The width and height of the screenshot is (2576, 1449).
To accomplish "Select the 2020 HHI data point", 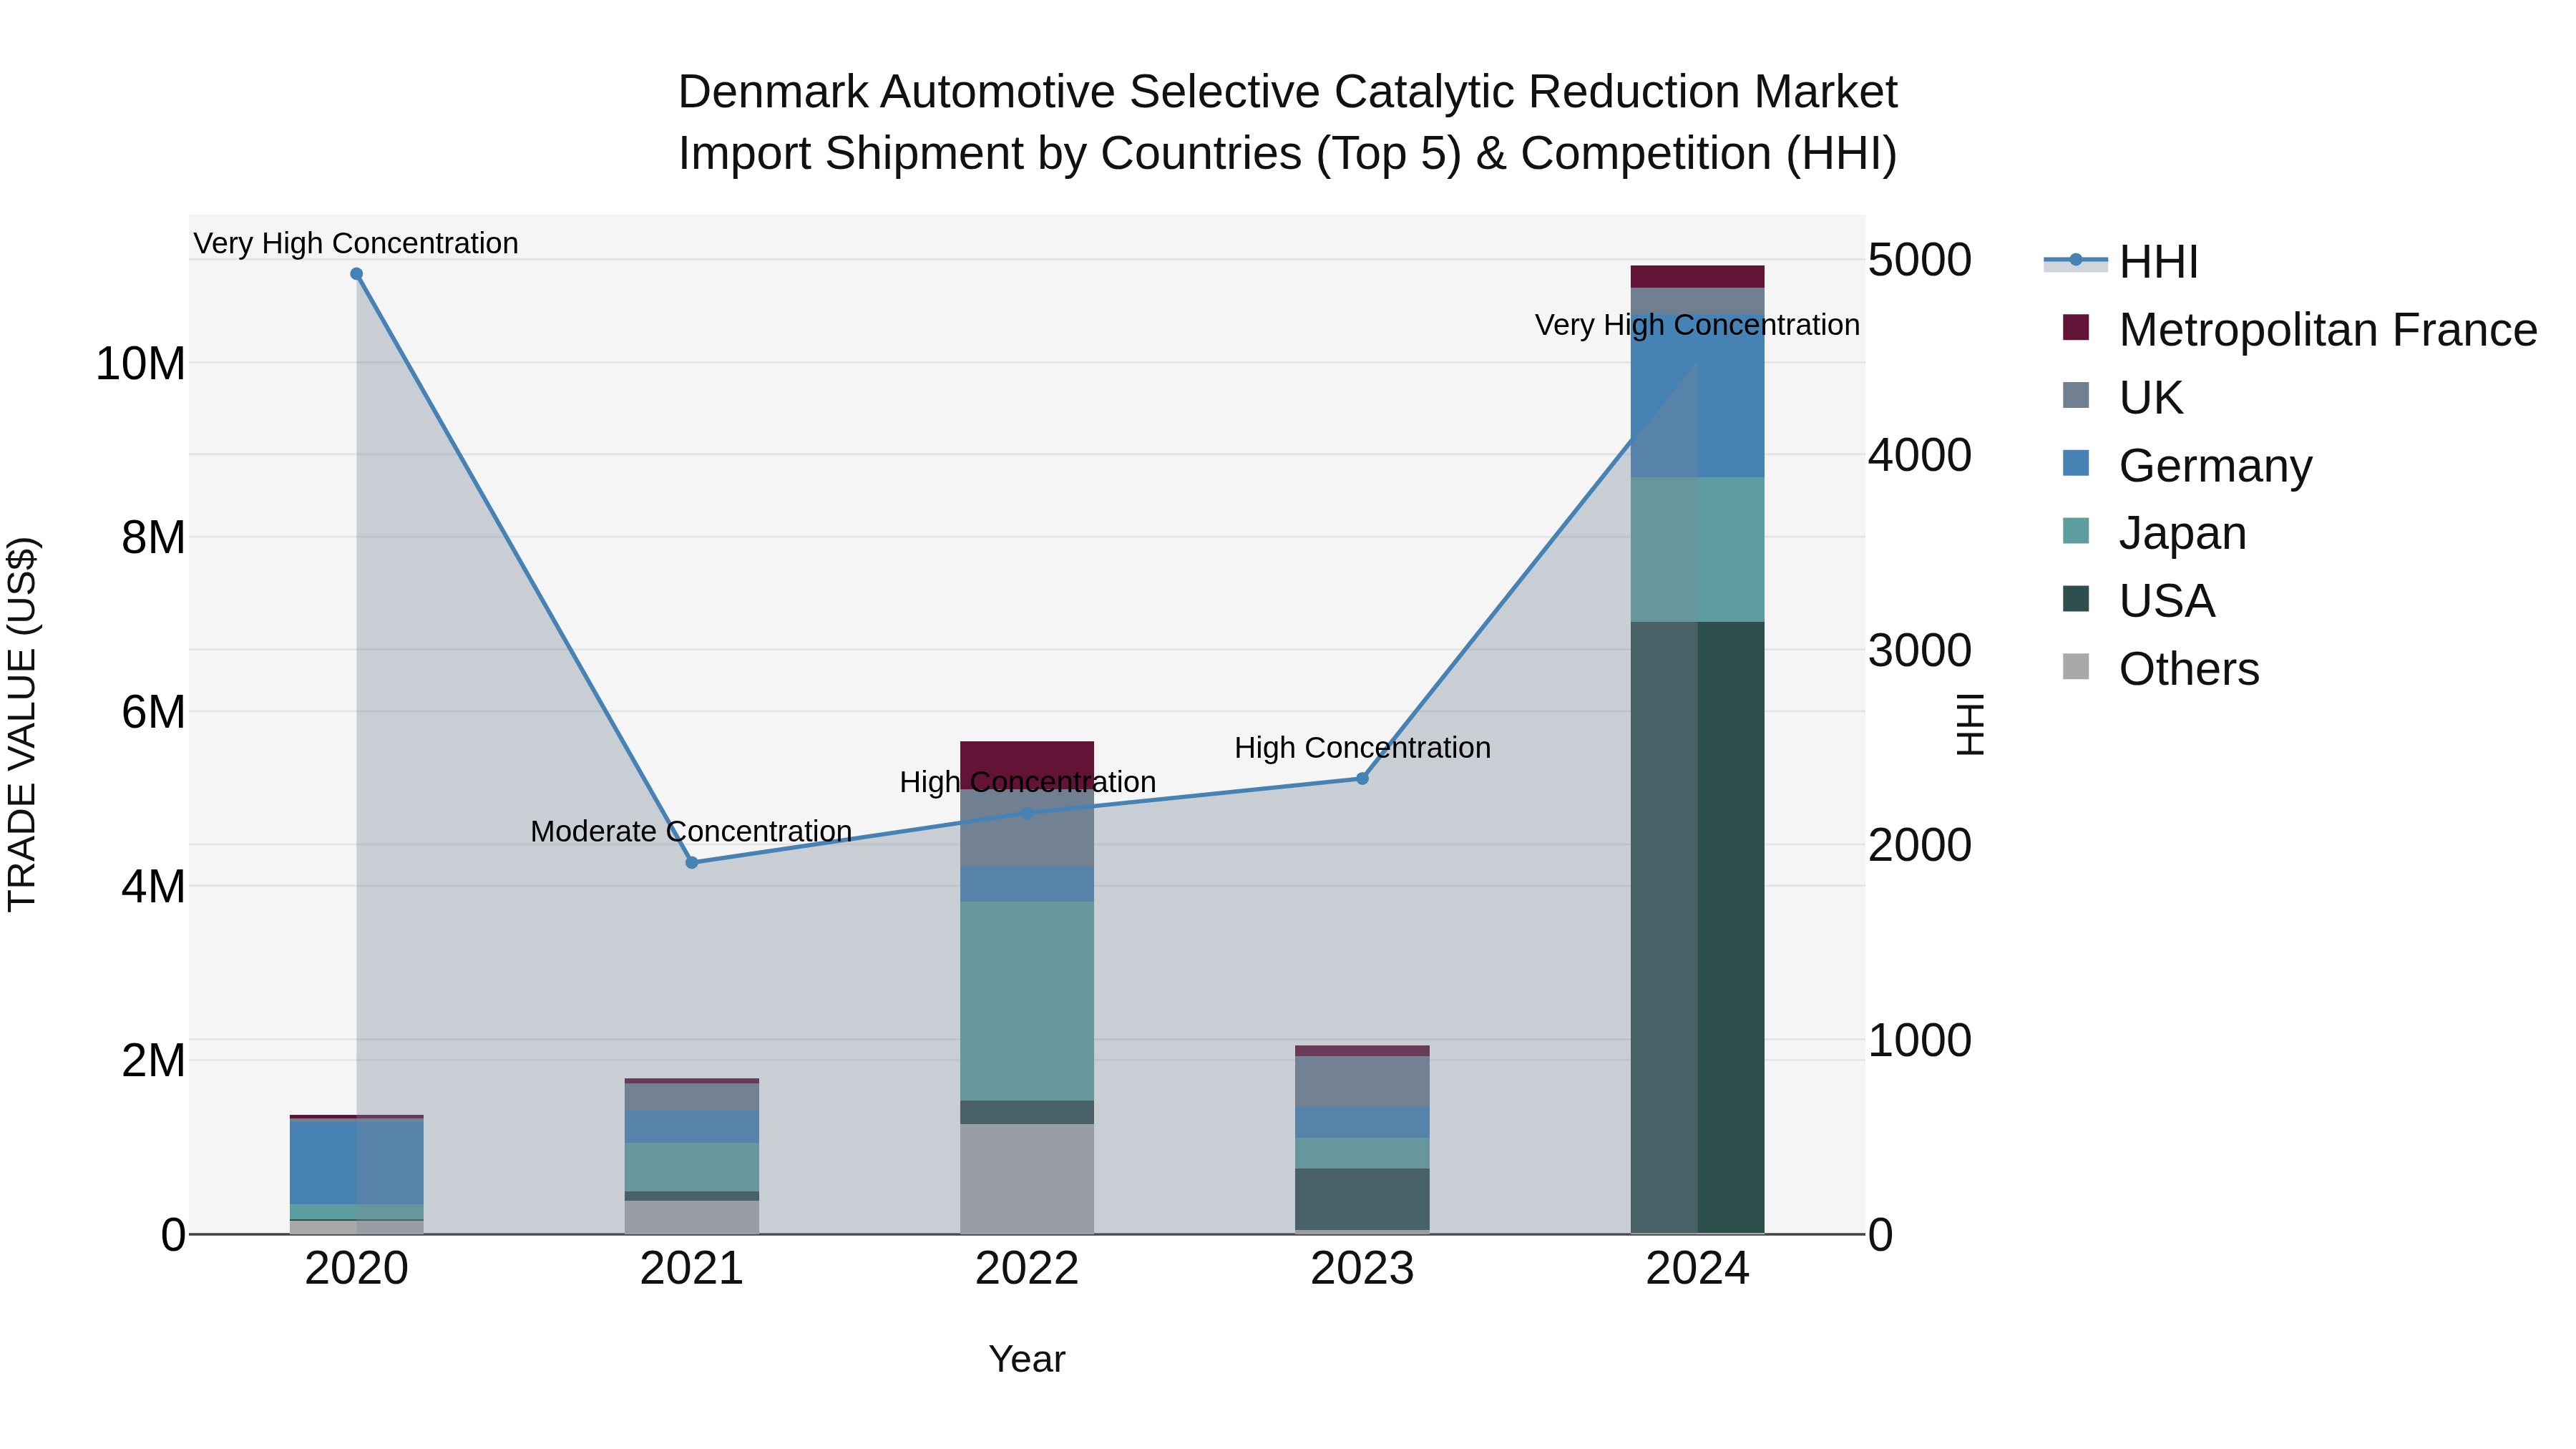I will [357, 274].
